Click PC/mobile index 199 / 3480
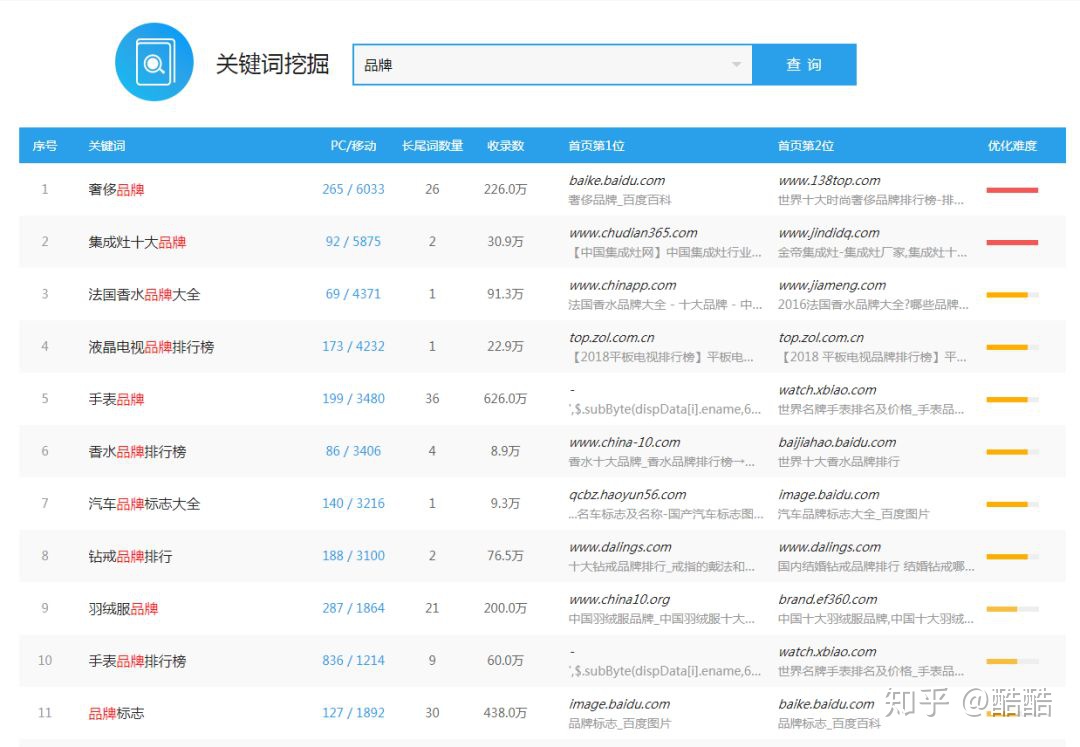The width and height of the screenshot is (1080, 747). (353, 399)
